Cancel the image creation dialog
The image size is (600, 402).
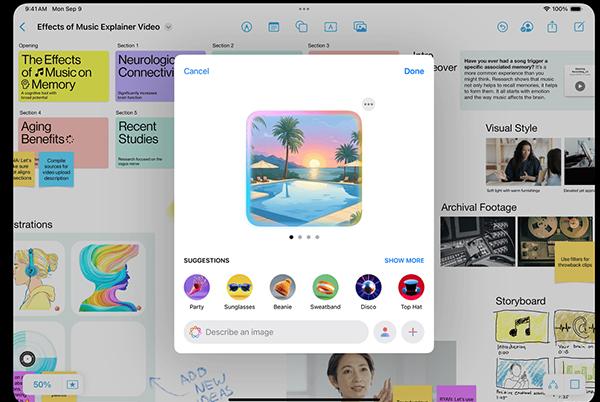coord(196,71)
